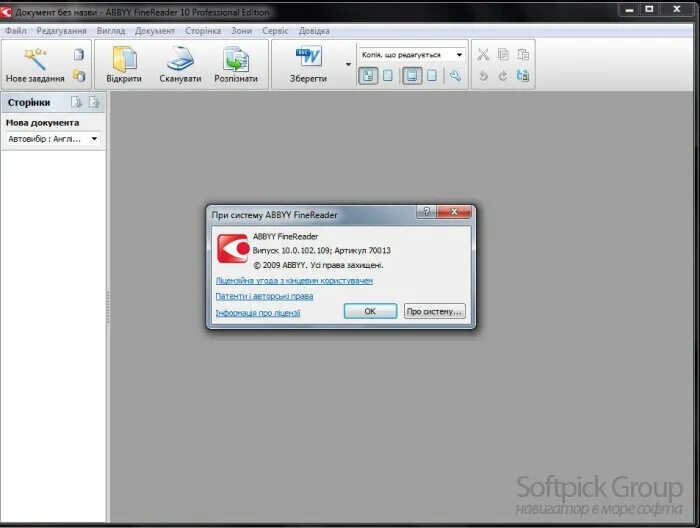Click the Redo arrow icon
The image size is (700, 528).
click(503, 75)
